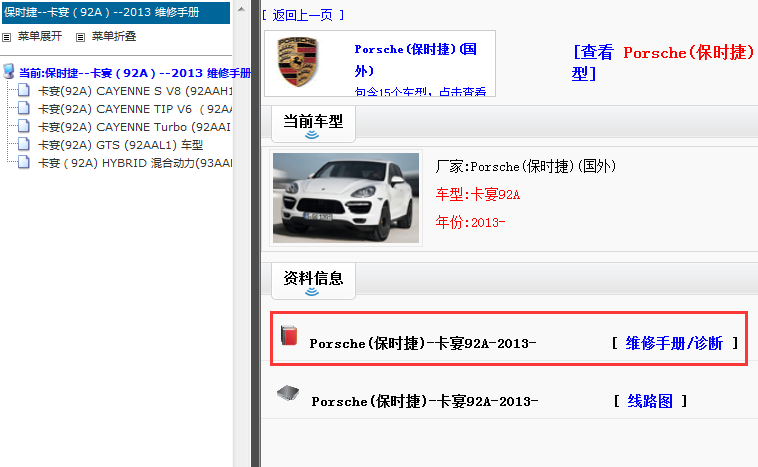This screenshot has height=467, width=758.
Task: Click the white Cayenne car photo
Action: pos(346,198)
